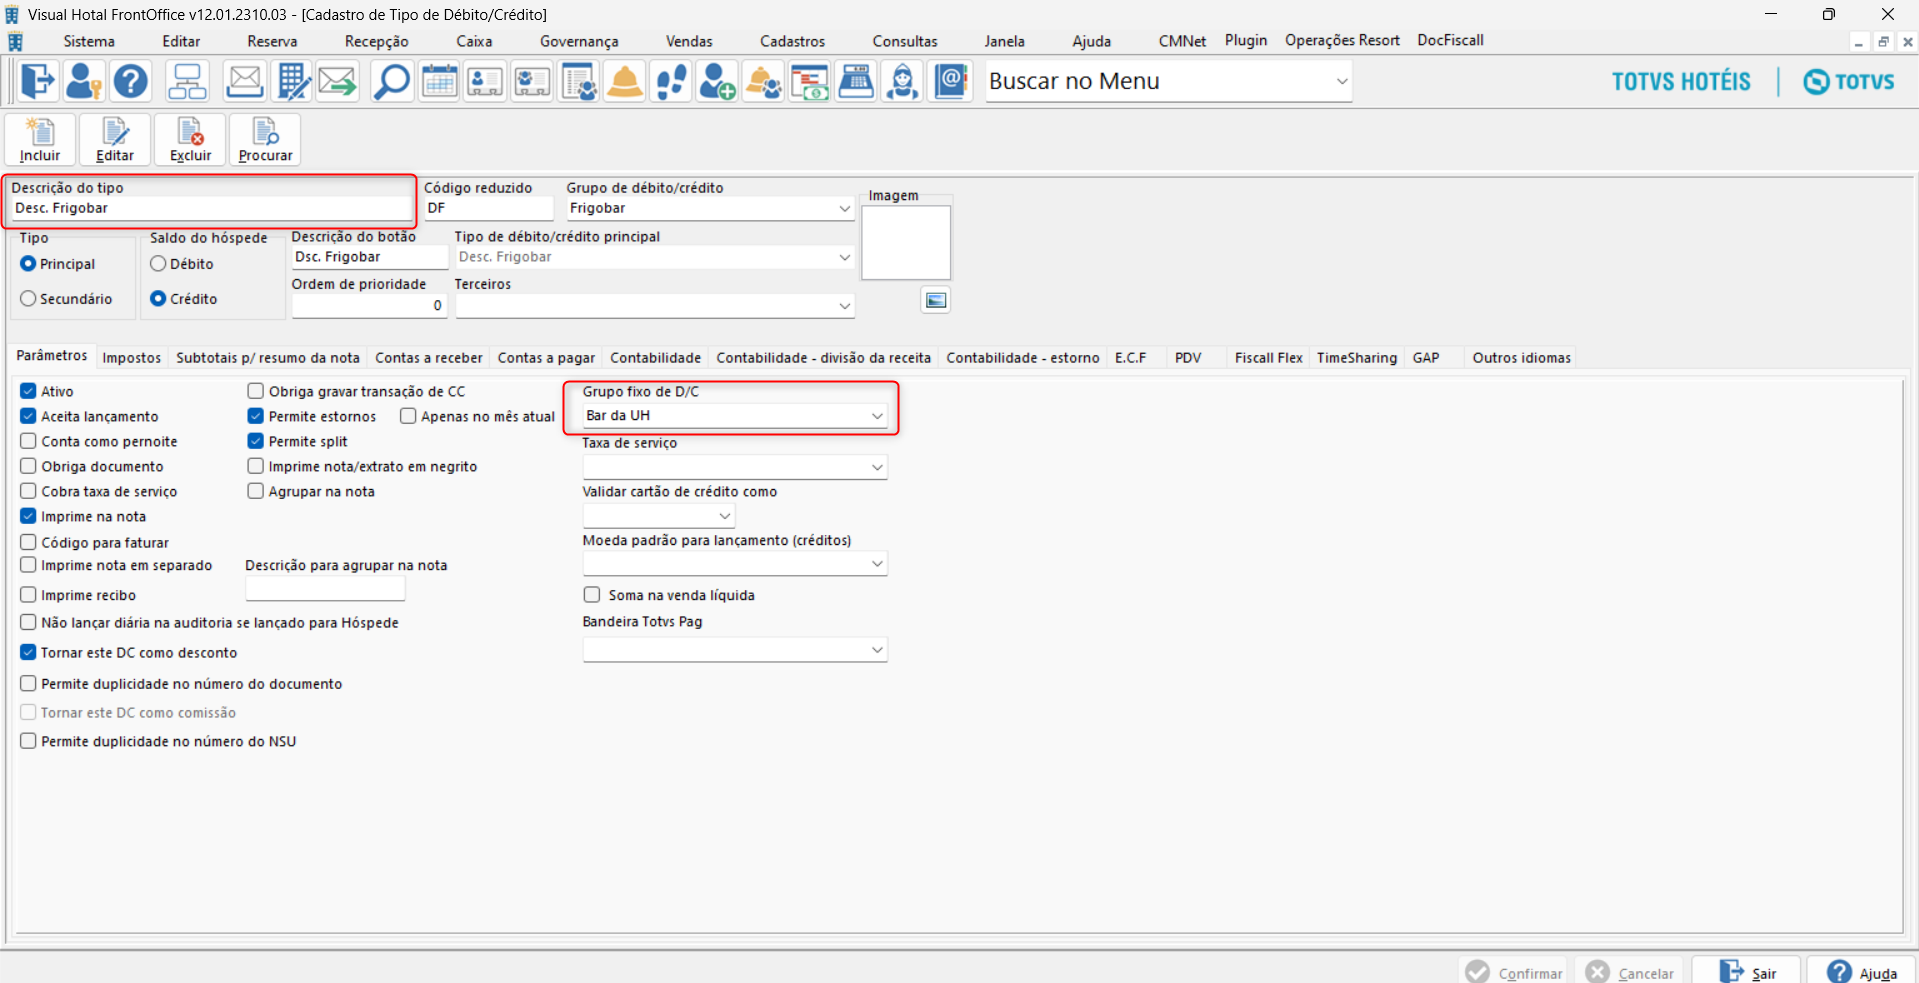The image size is (1919, 983).
Task: Click the housekeeper maid icon
Action: point(903,81)
